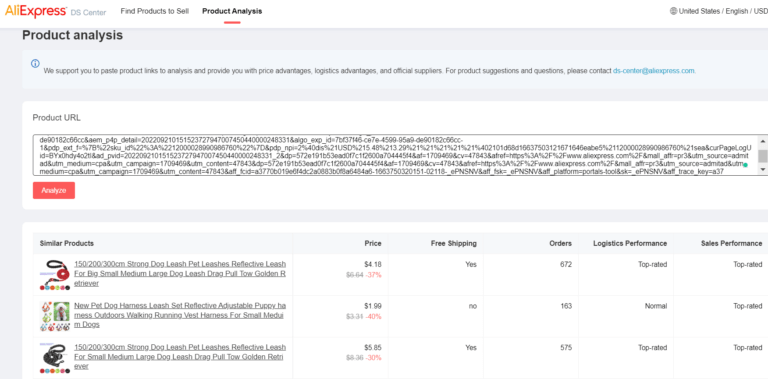Select the Product Analysis tab

point(232,11)
